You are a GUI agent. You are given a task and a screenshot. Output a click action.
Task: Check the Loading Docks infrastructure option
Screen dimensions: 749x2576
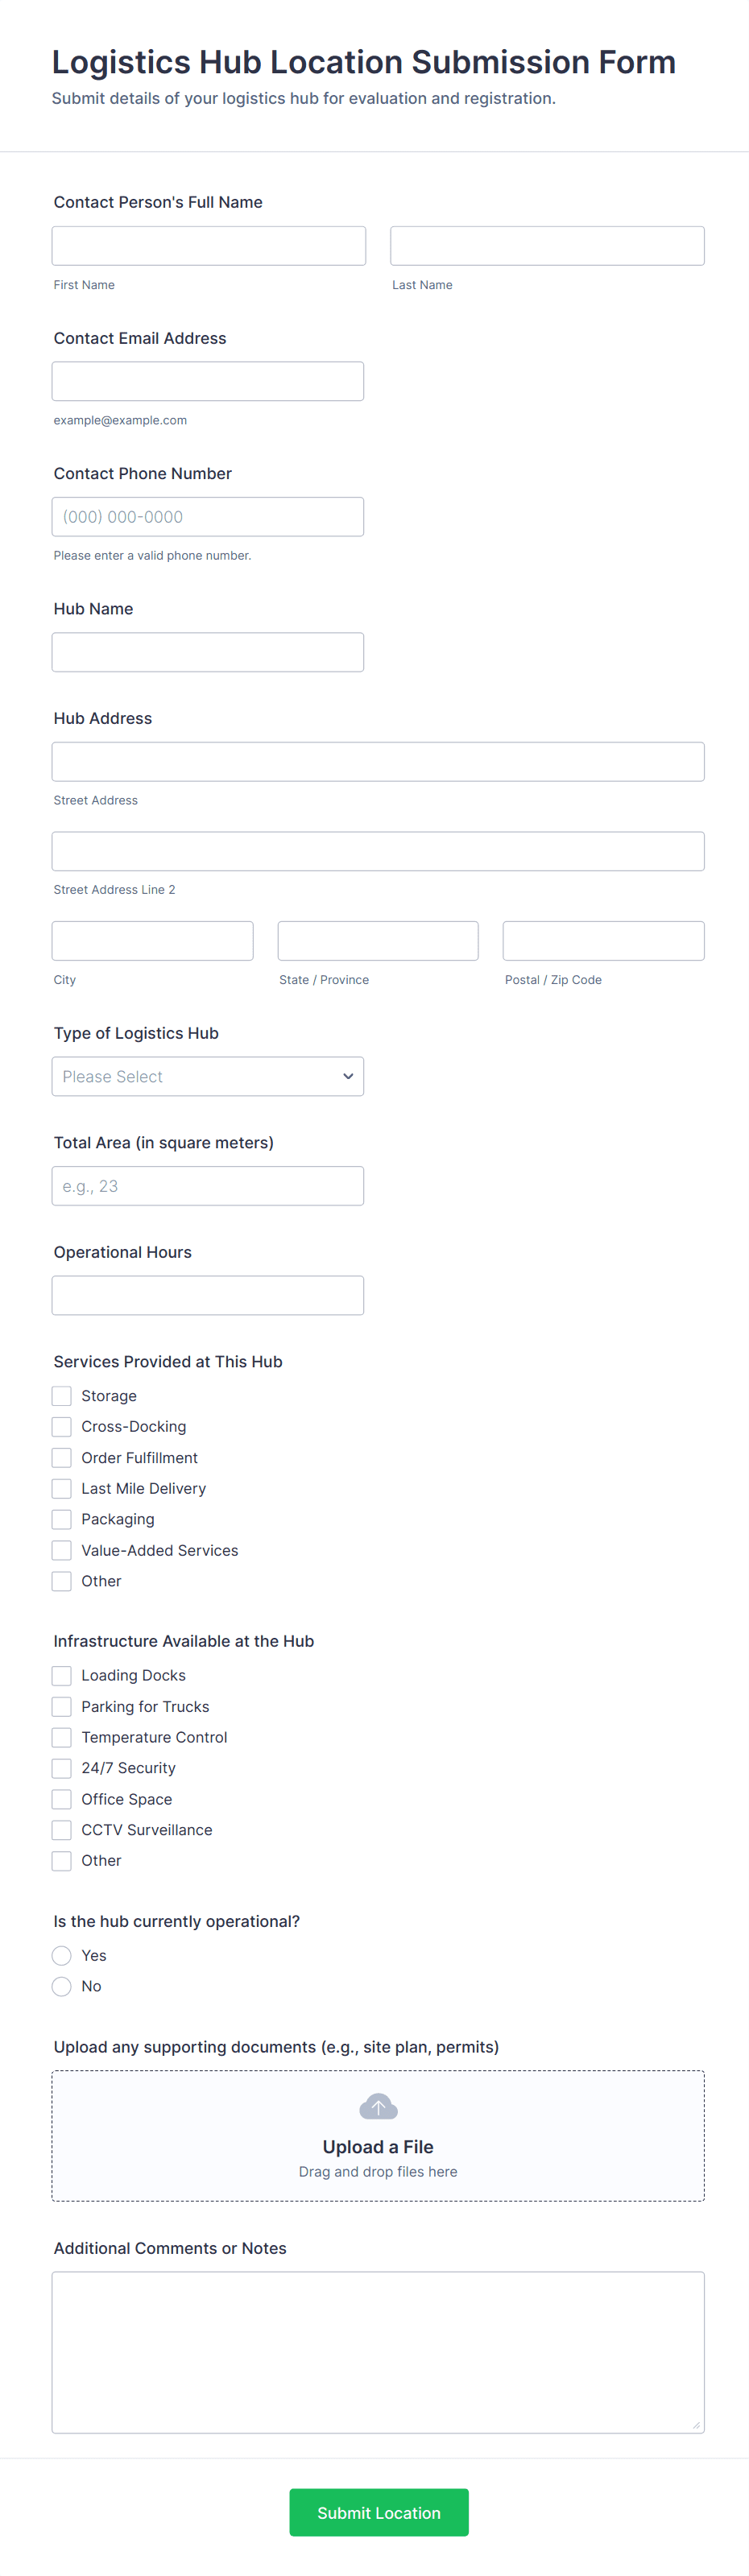pos(62,1675)
